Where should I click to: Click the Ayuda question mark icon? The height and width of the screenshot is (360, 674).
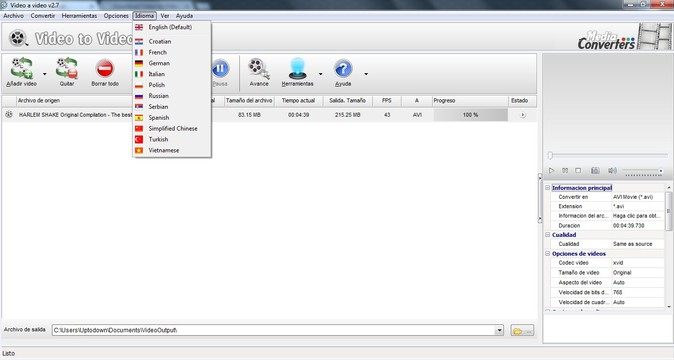[343, 68]
